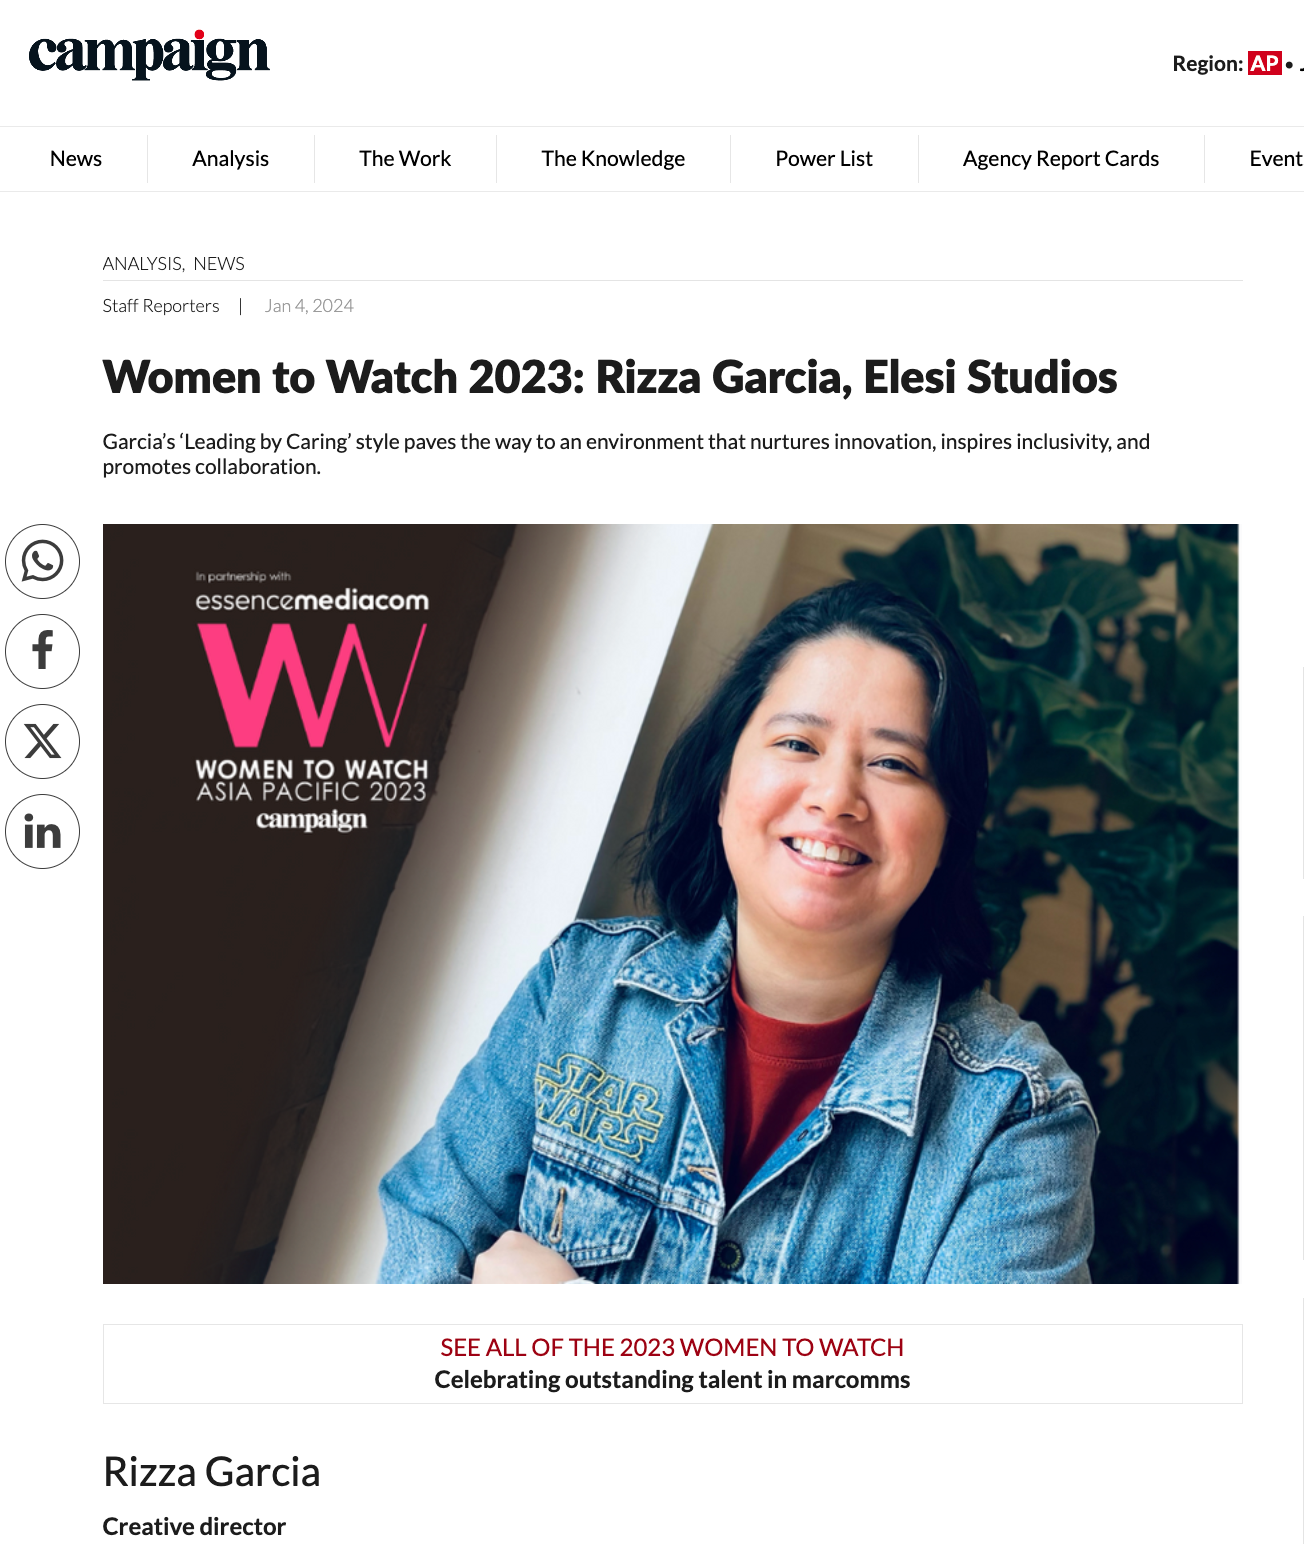
Task: Click the NEWS category tag
Action: [x=219, y=264]
